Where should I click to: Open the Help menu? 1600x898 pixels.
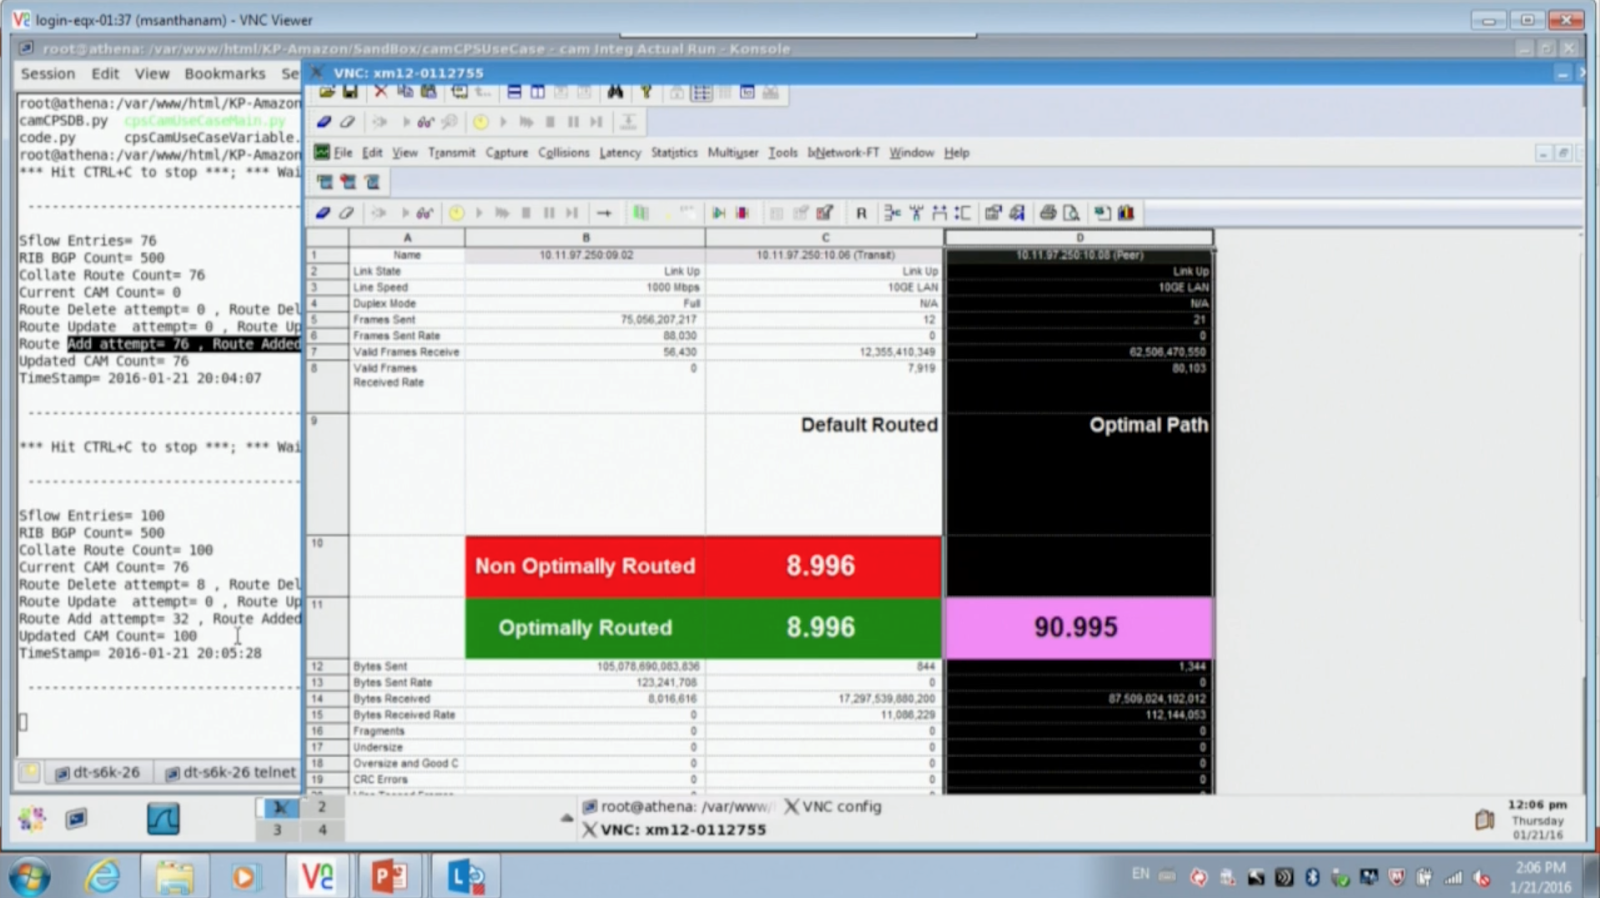[957, 153]
